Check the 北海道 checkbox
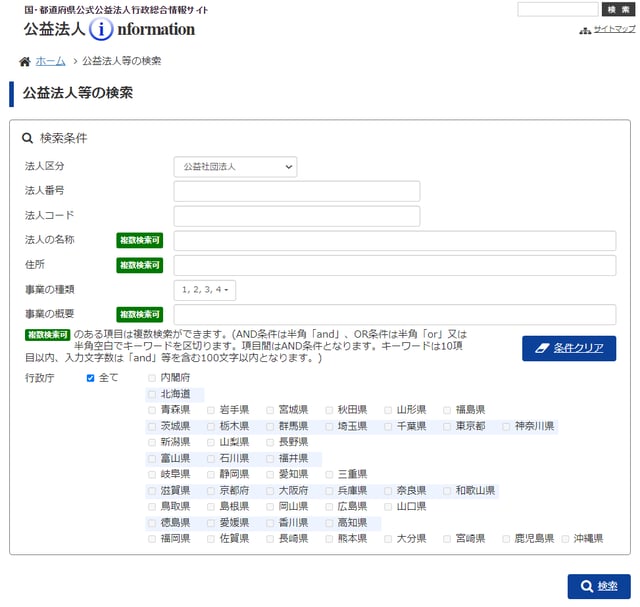Viewport: 640px width, 607px height. (152, 394)
